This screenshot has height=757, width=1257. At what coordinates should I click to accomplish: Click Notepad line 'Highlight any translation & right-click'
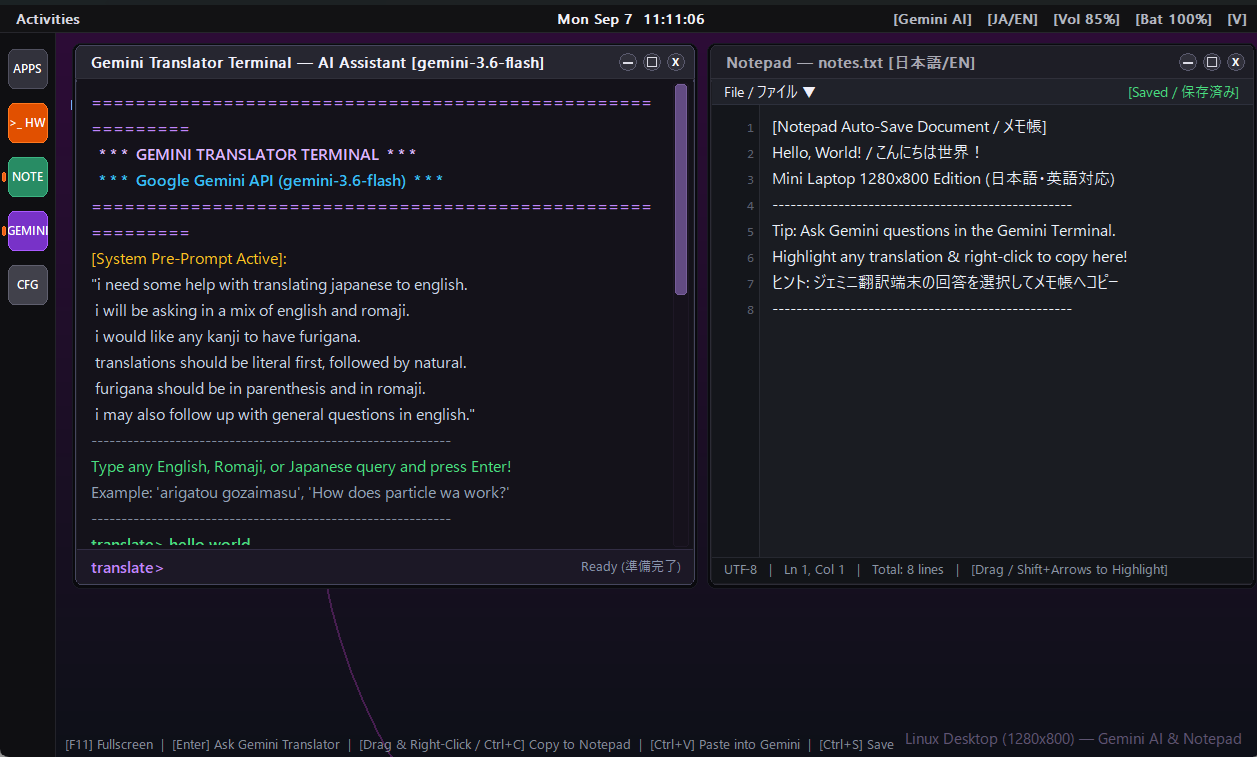pos(949,257)
